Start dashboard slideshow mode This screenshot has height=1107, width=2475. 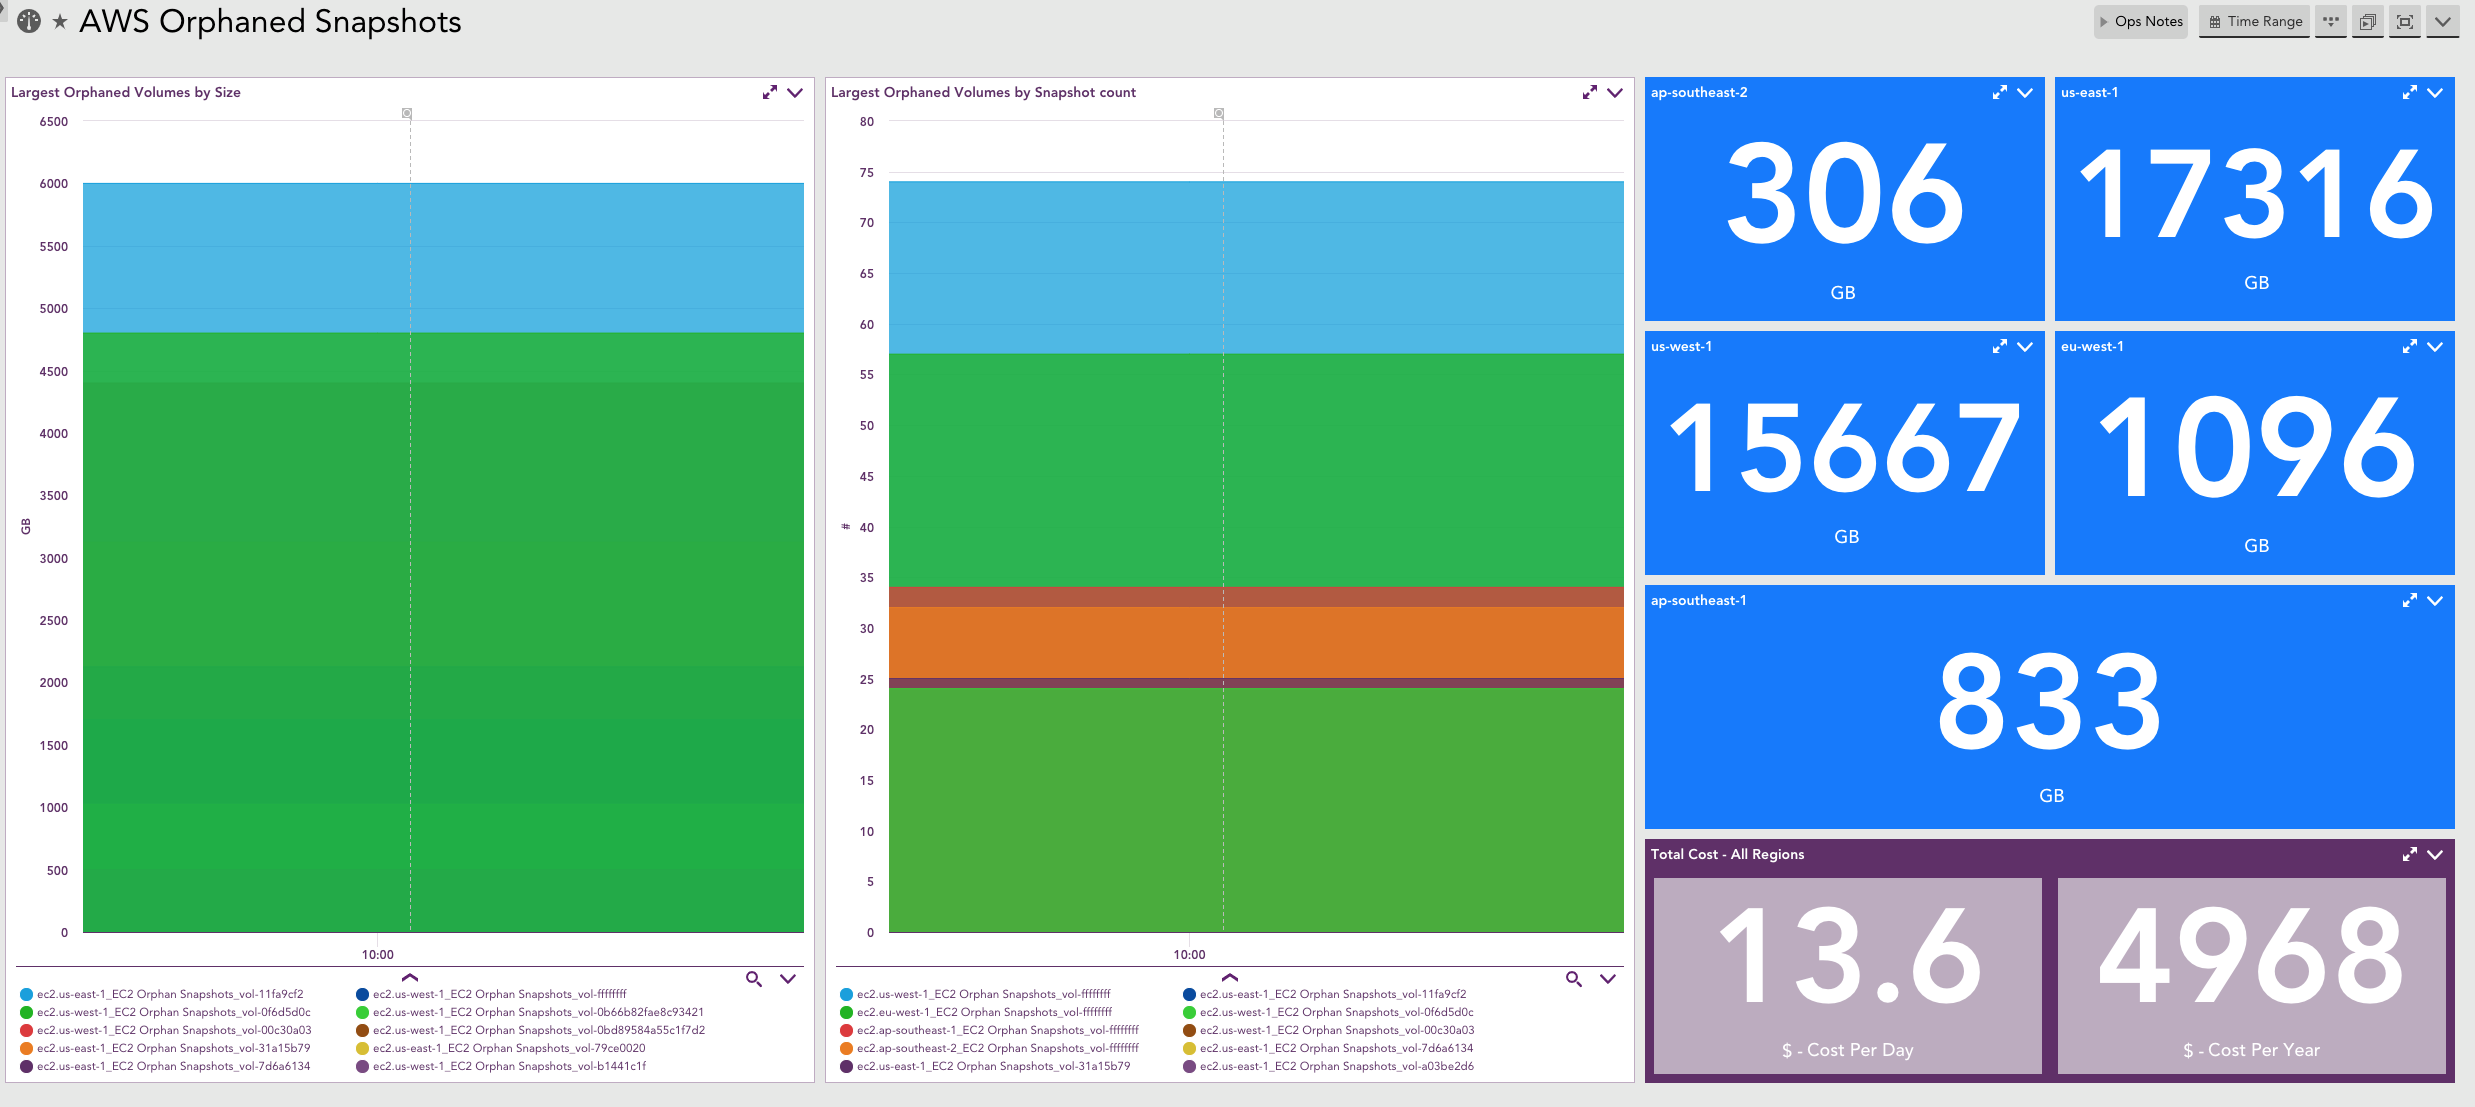click(2367, 21)
